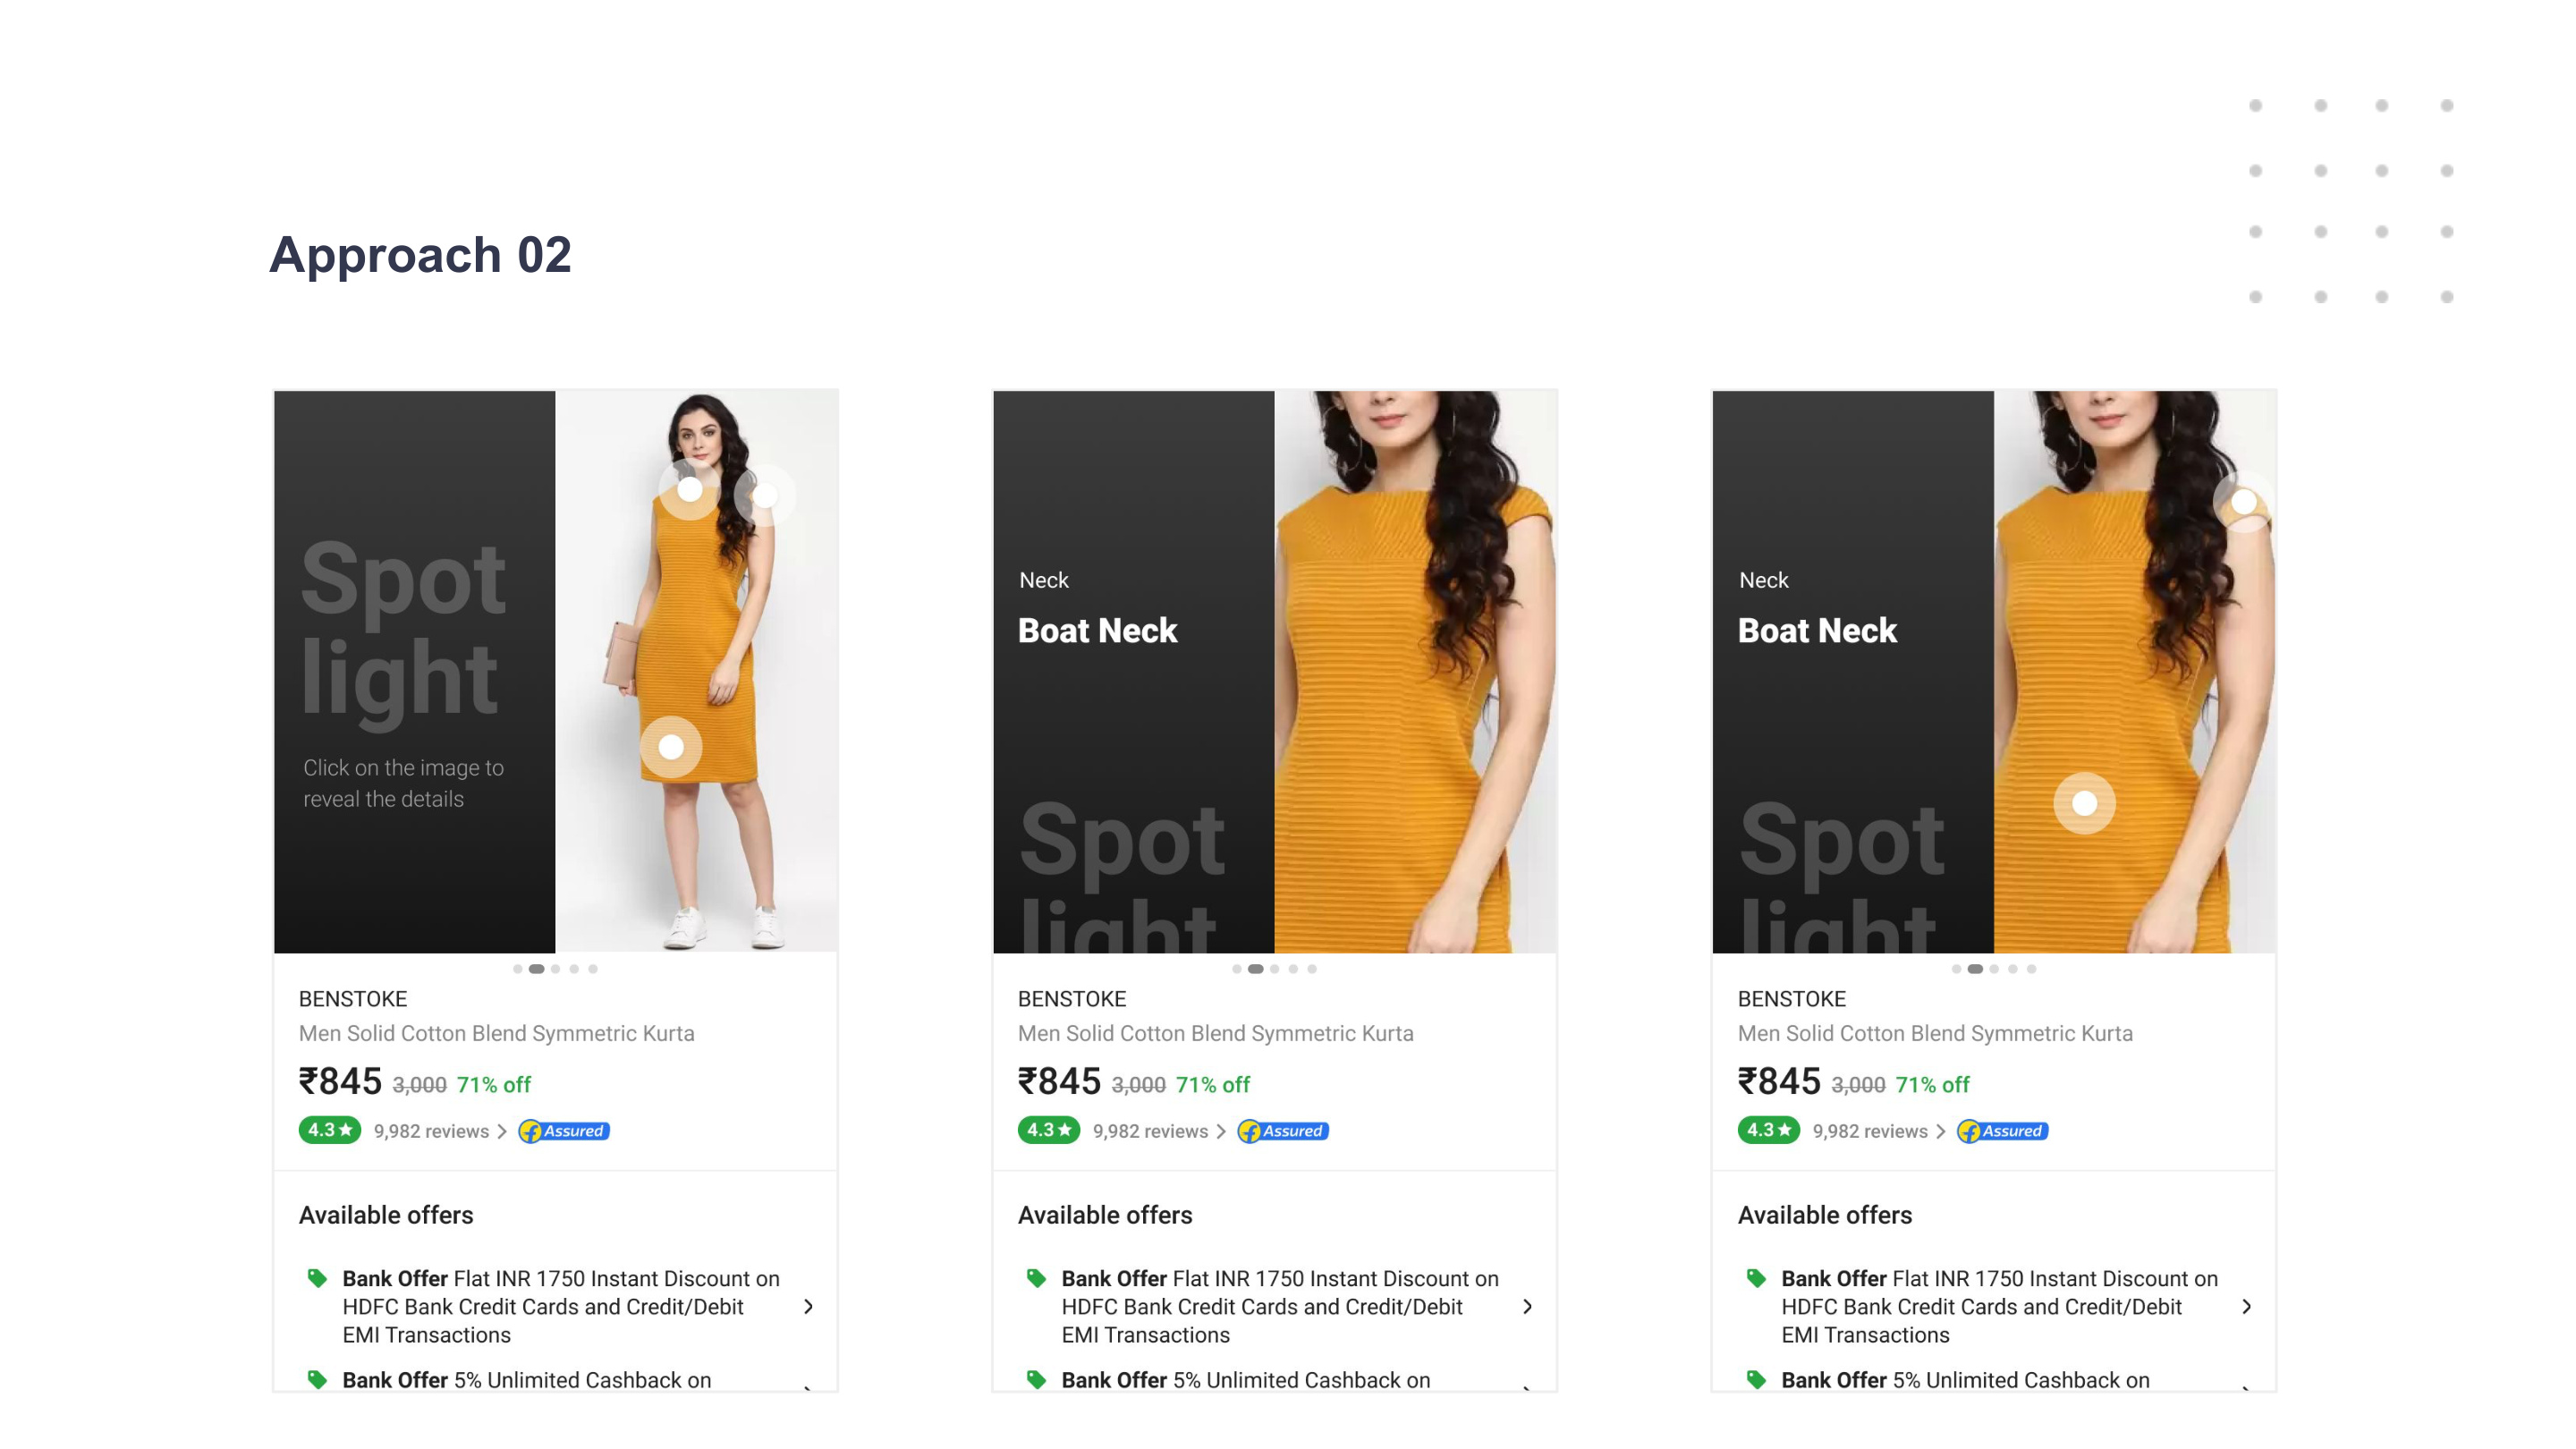The width and height of the screenshot is (2576, 1449).
Task: Expand the Flat INR 1750 offer chevron, third card
Action: click(x=2247, y=1306)
